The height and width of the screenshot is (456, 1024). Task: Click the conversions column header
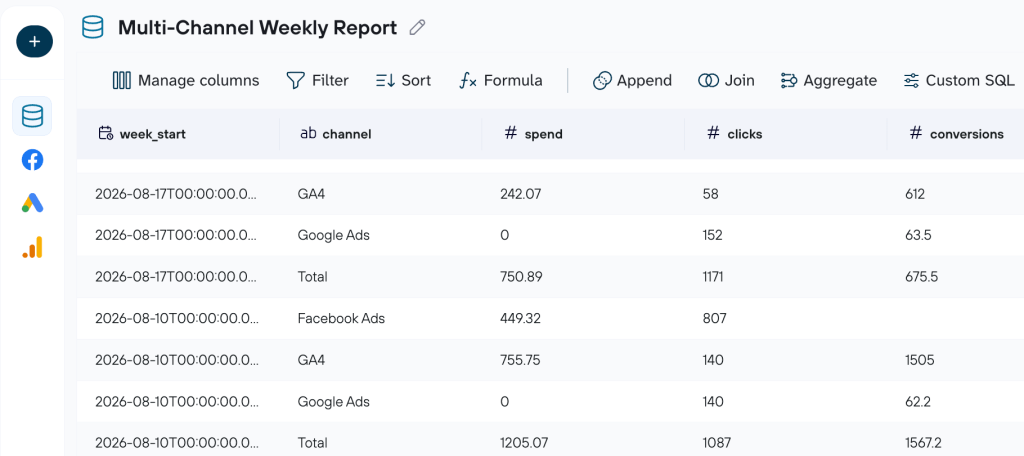point(955,134)
